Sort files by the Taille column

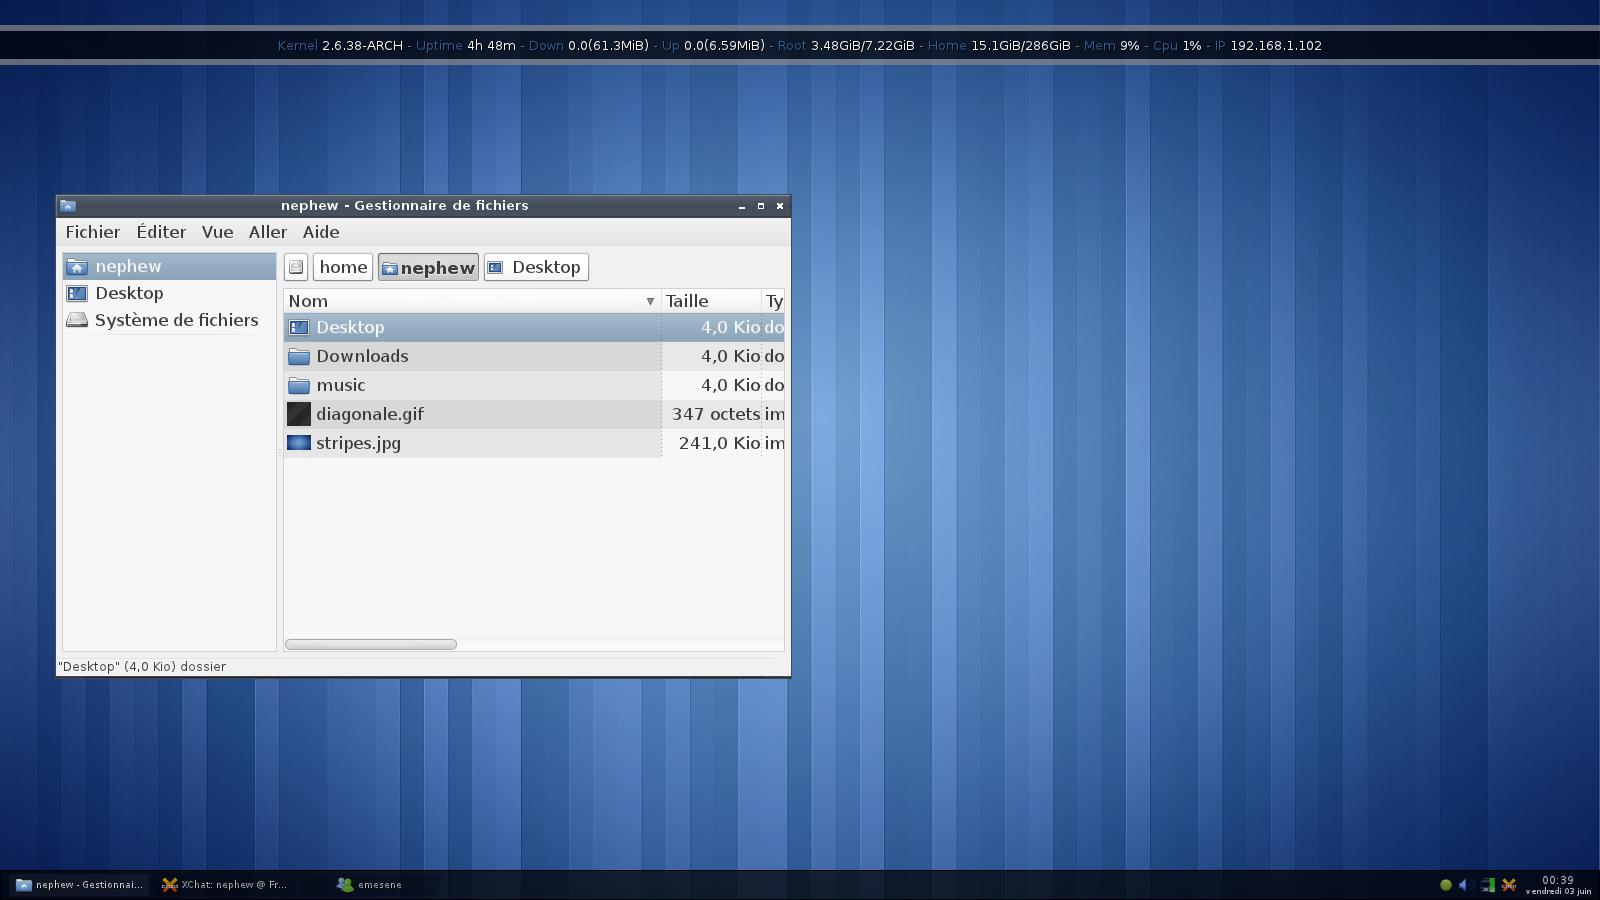pyautogui.click(x=711, y=301)
